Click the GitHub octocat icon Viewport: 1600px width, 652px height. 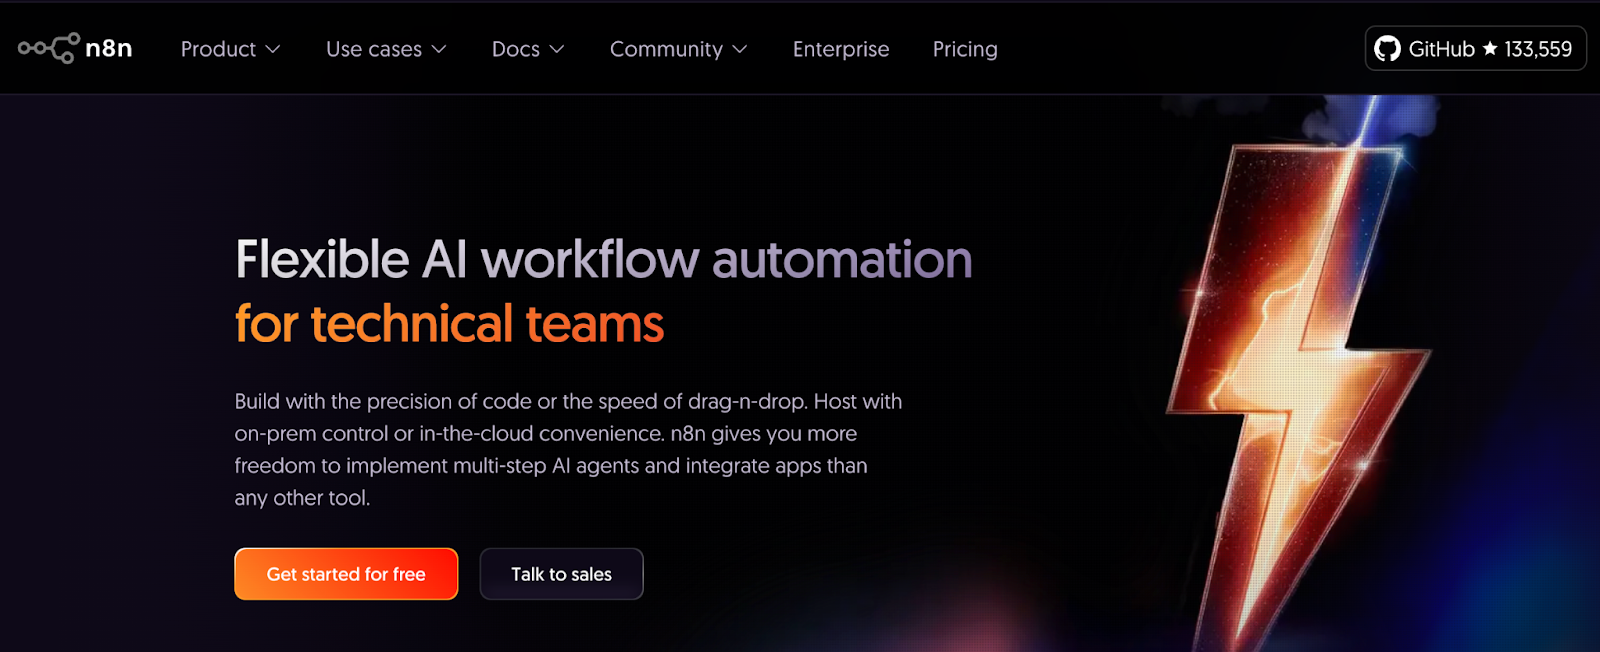click(x=1387, y=49)
